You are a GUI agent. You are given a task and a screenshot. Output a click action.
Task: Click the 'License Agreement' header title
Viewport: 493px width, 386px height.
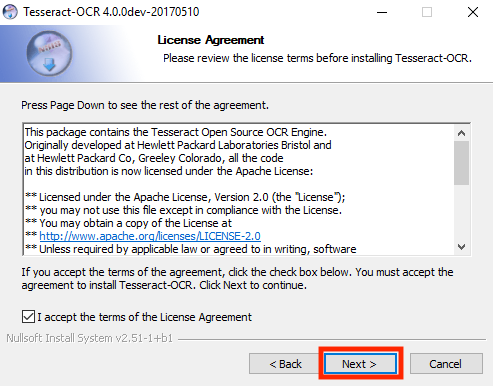pyautogui.click(x=211, y=40)
